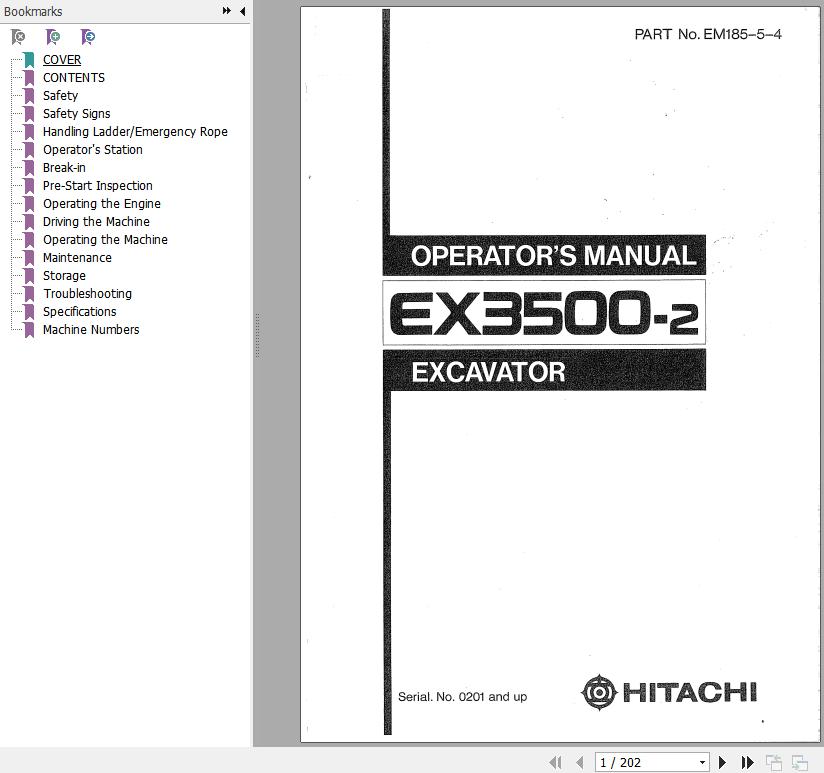
Task: Go to the Safety Signs bookmark
Action: [77, 114]
